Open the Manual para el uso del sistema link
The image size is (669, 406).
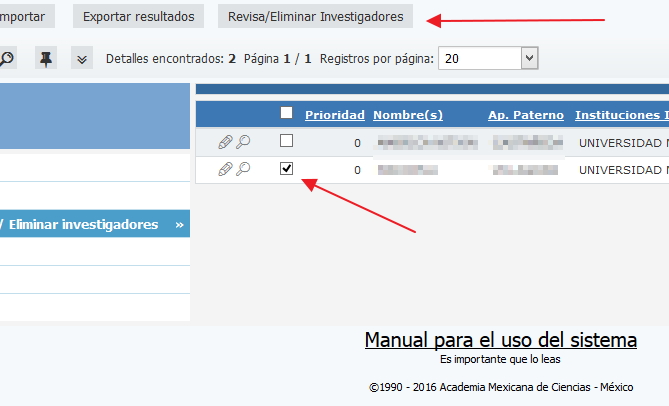pyautogui.click(x=500, y=340)
